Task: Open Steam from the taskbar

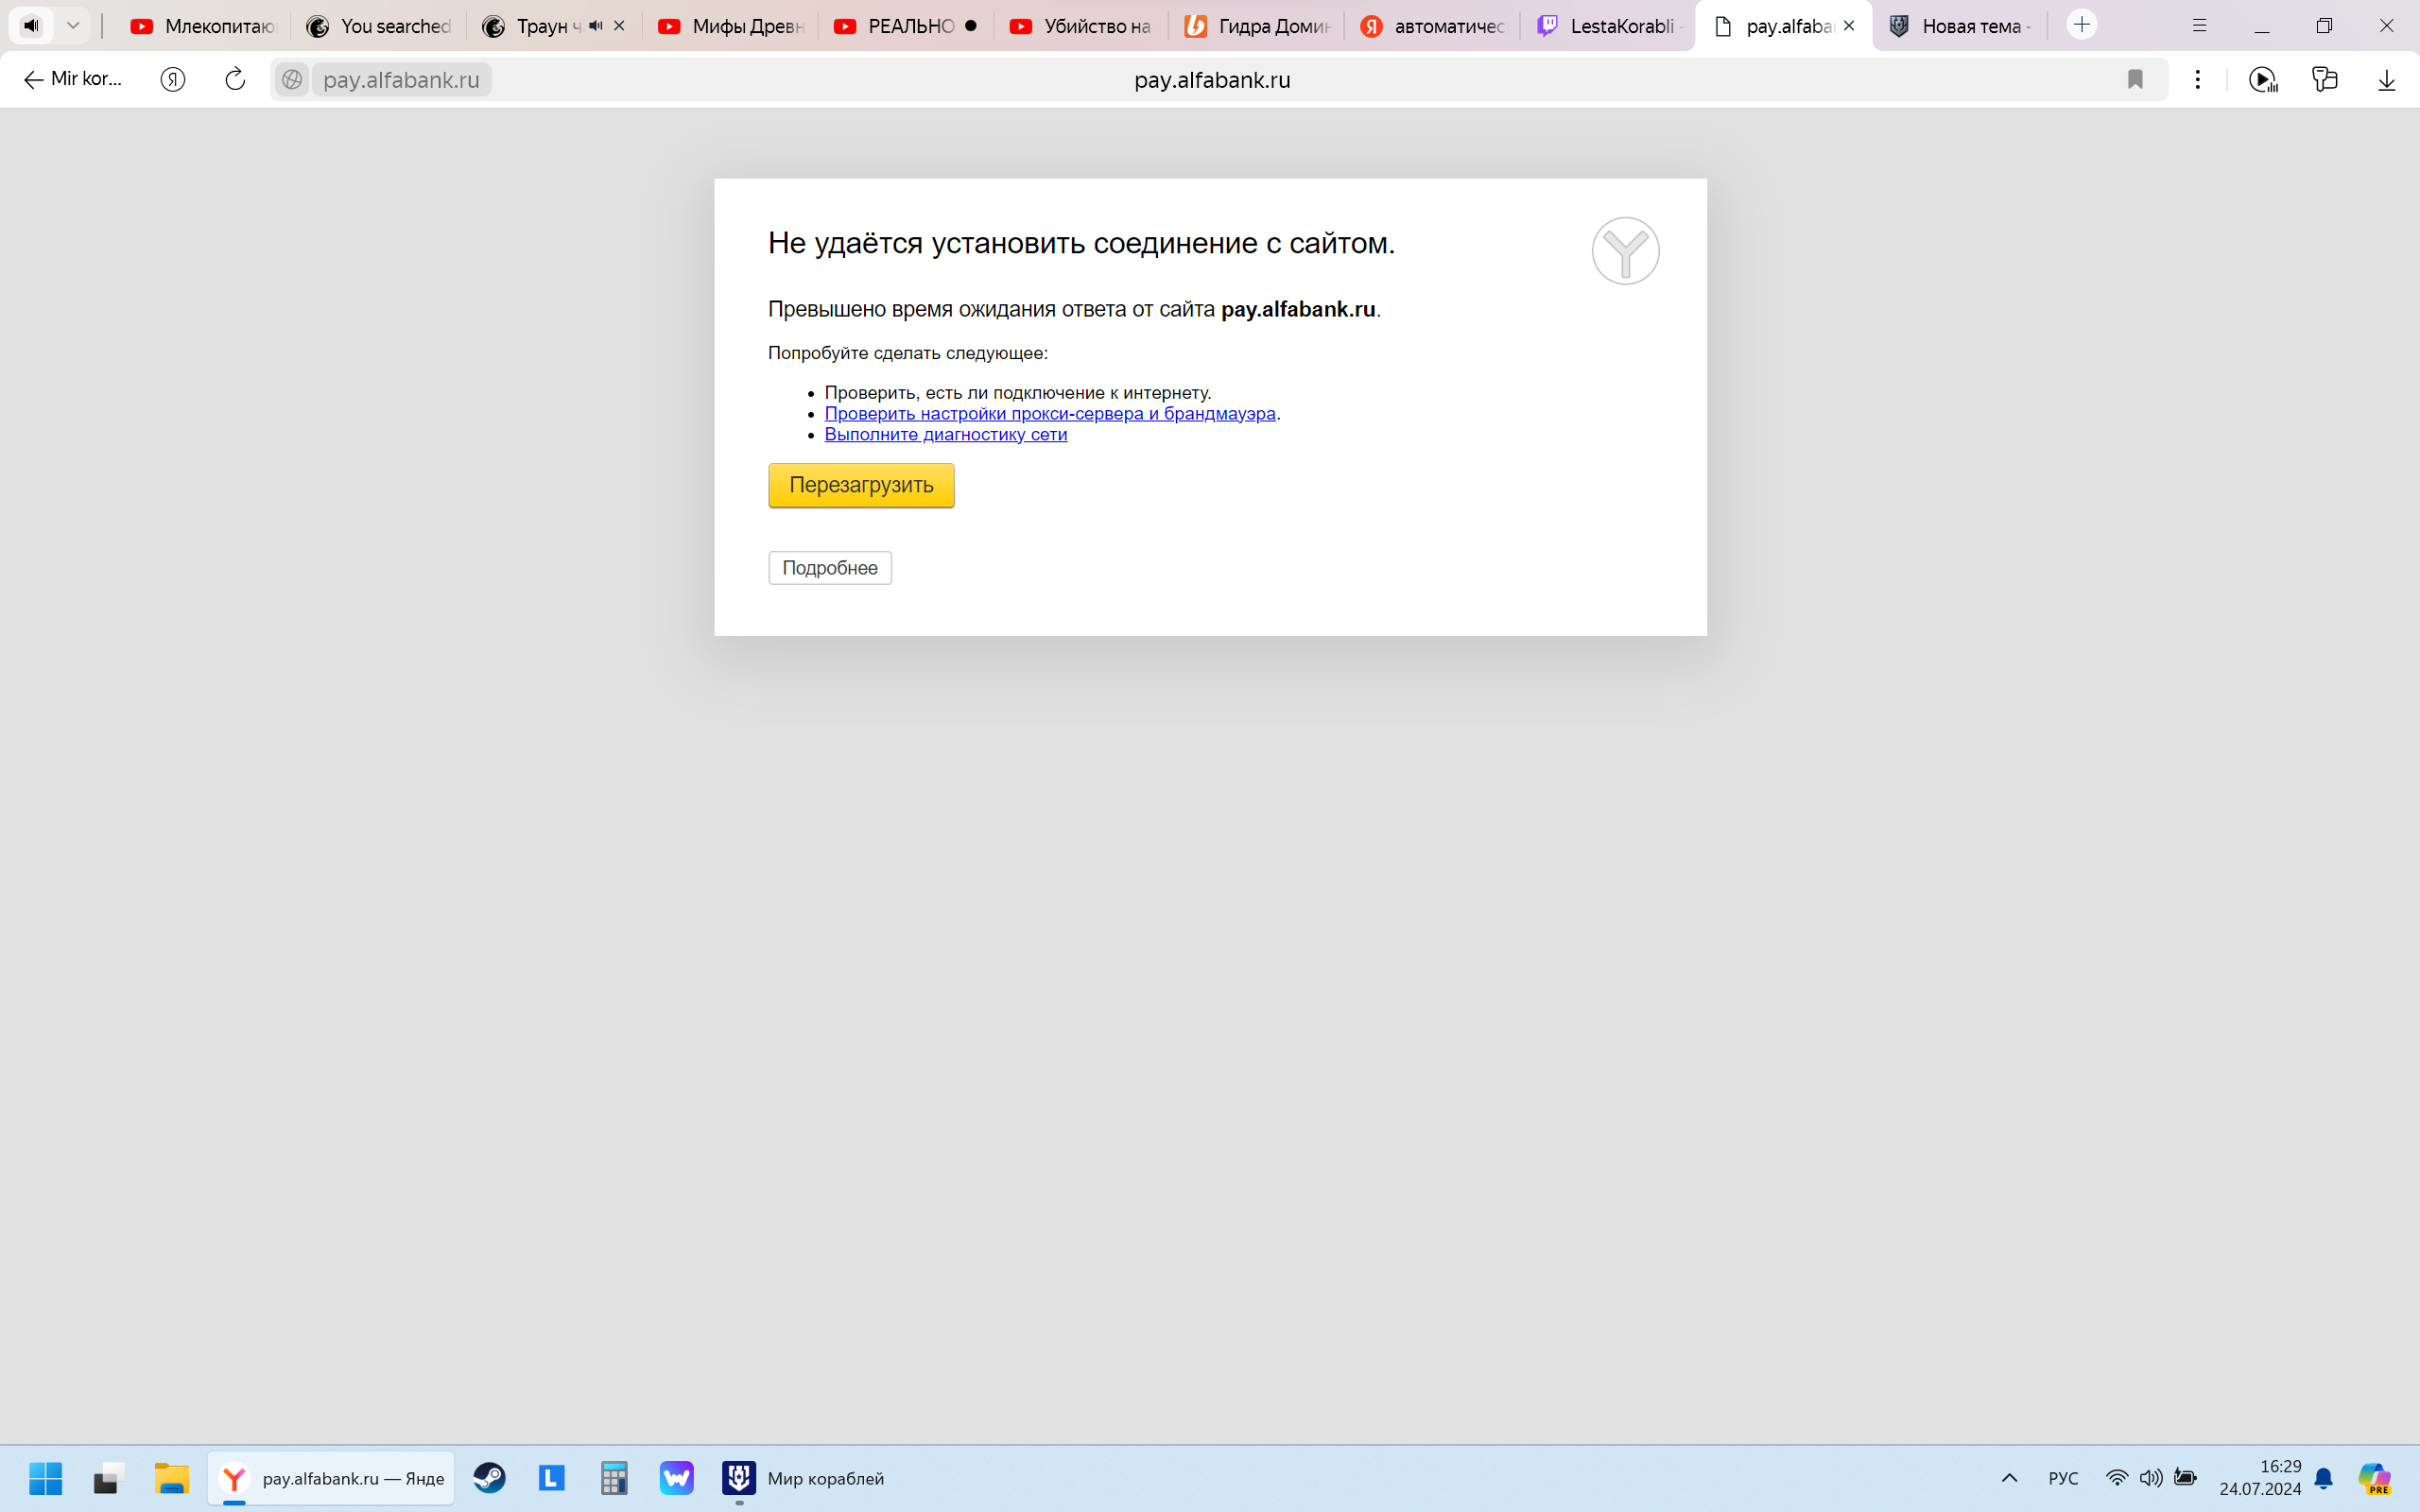Action: pos(489,1478)
